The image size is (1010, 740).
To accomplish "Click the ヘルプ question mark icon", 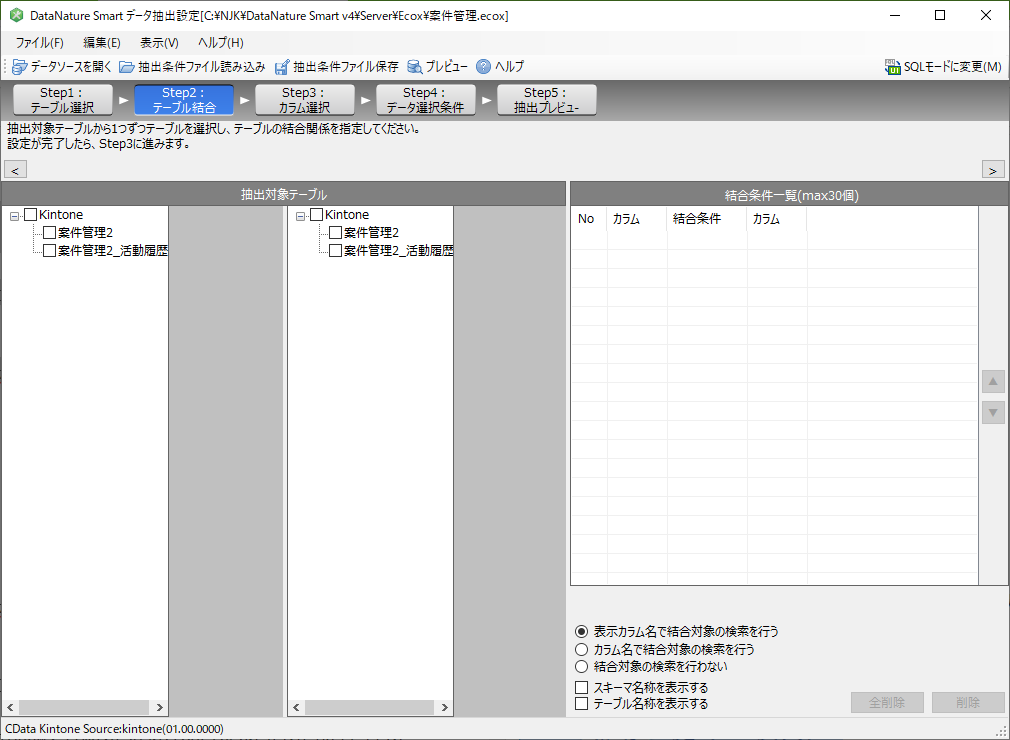I will click(483, 66).
